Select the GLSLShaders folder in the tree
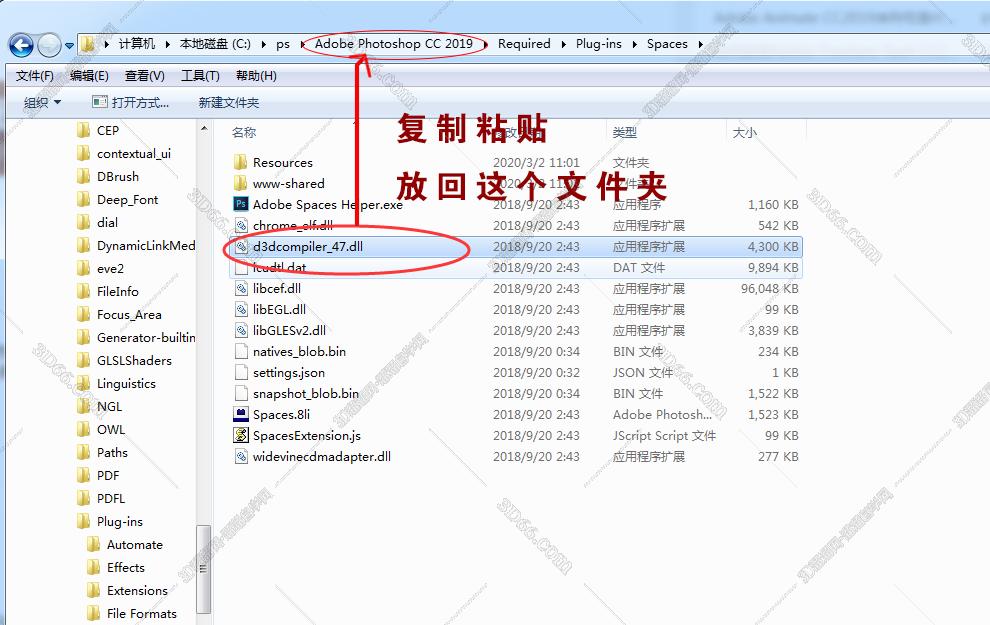The image size is (990, 625). tap(124, 360)
